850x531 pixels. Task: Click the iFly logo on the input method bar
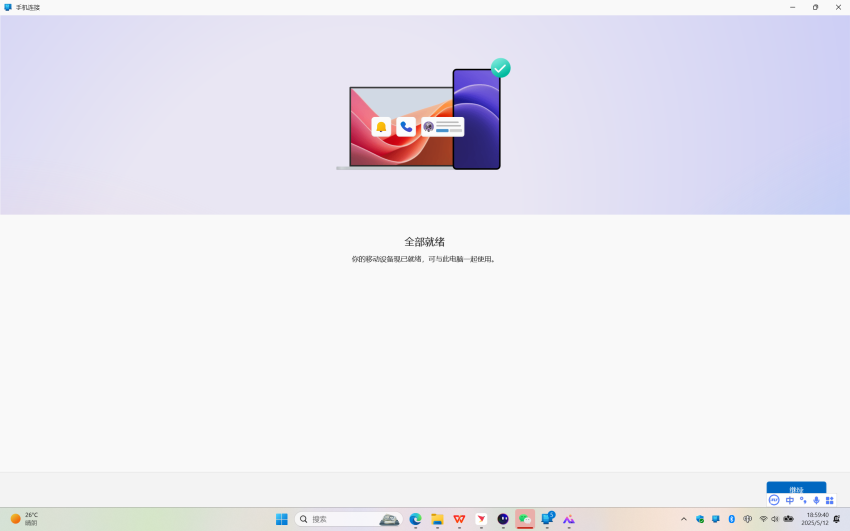(774, 500)
